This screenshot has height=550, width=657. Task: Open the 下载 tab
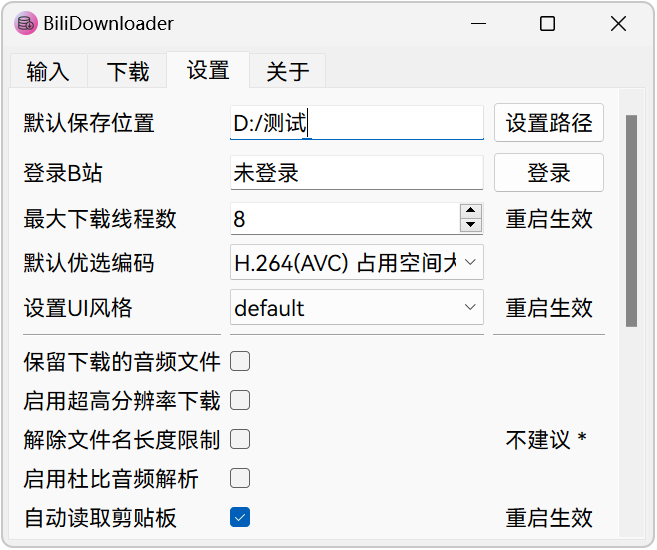tap(127, 71)
